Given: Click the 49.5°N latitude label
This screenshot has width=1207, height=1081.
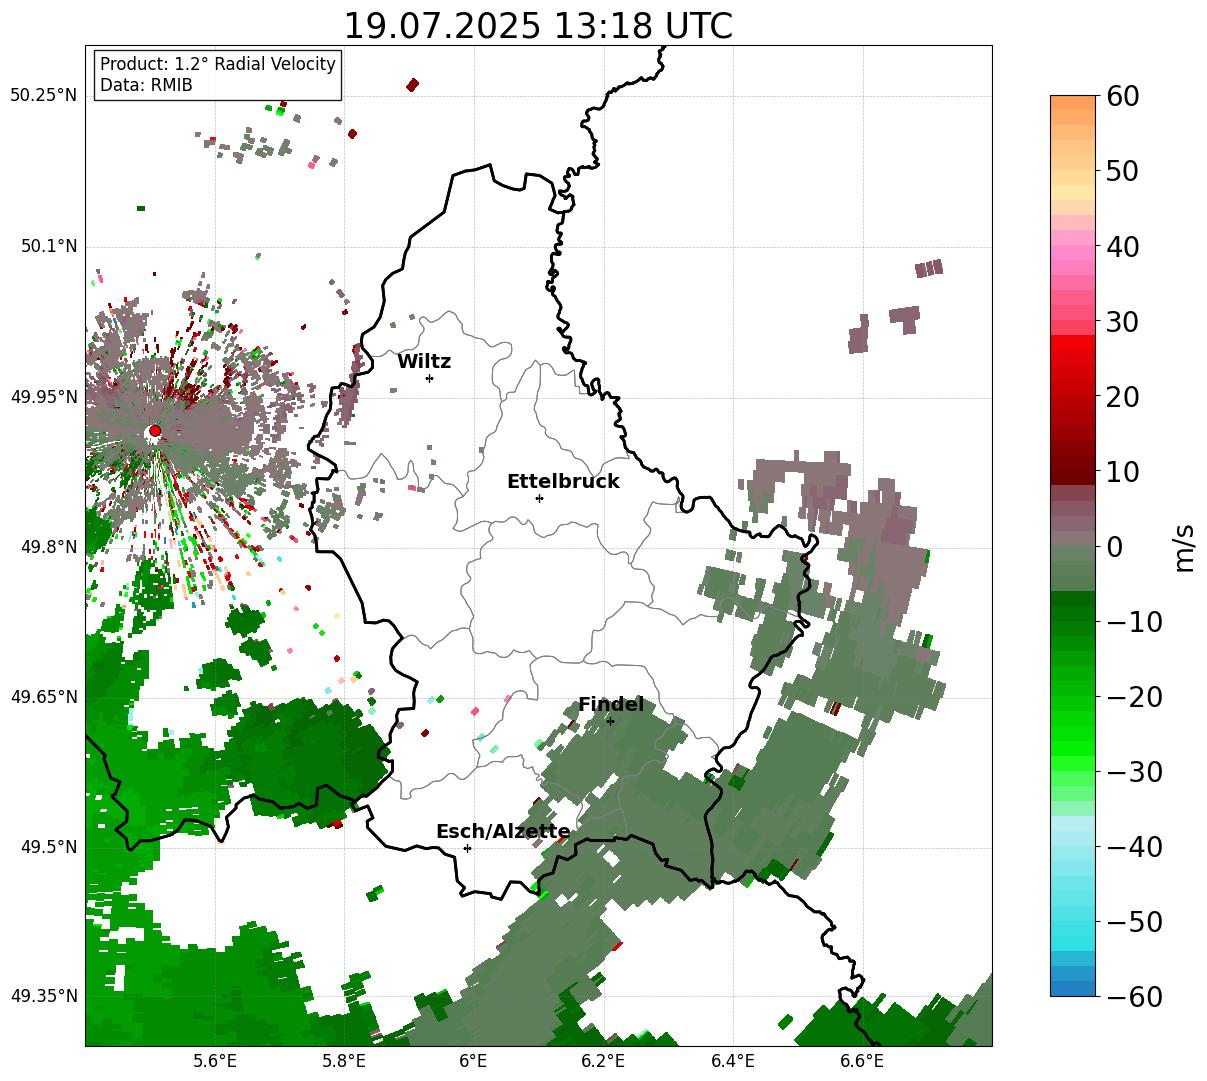Looking at the screenshot, I should pyautogui.click(x=49, y=847).
